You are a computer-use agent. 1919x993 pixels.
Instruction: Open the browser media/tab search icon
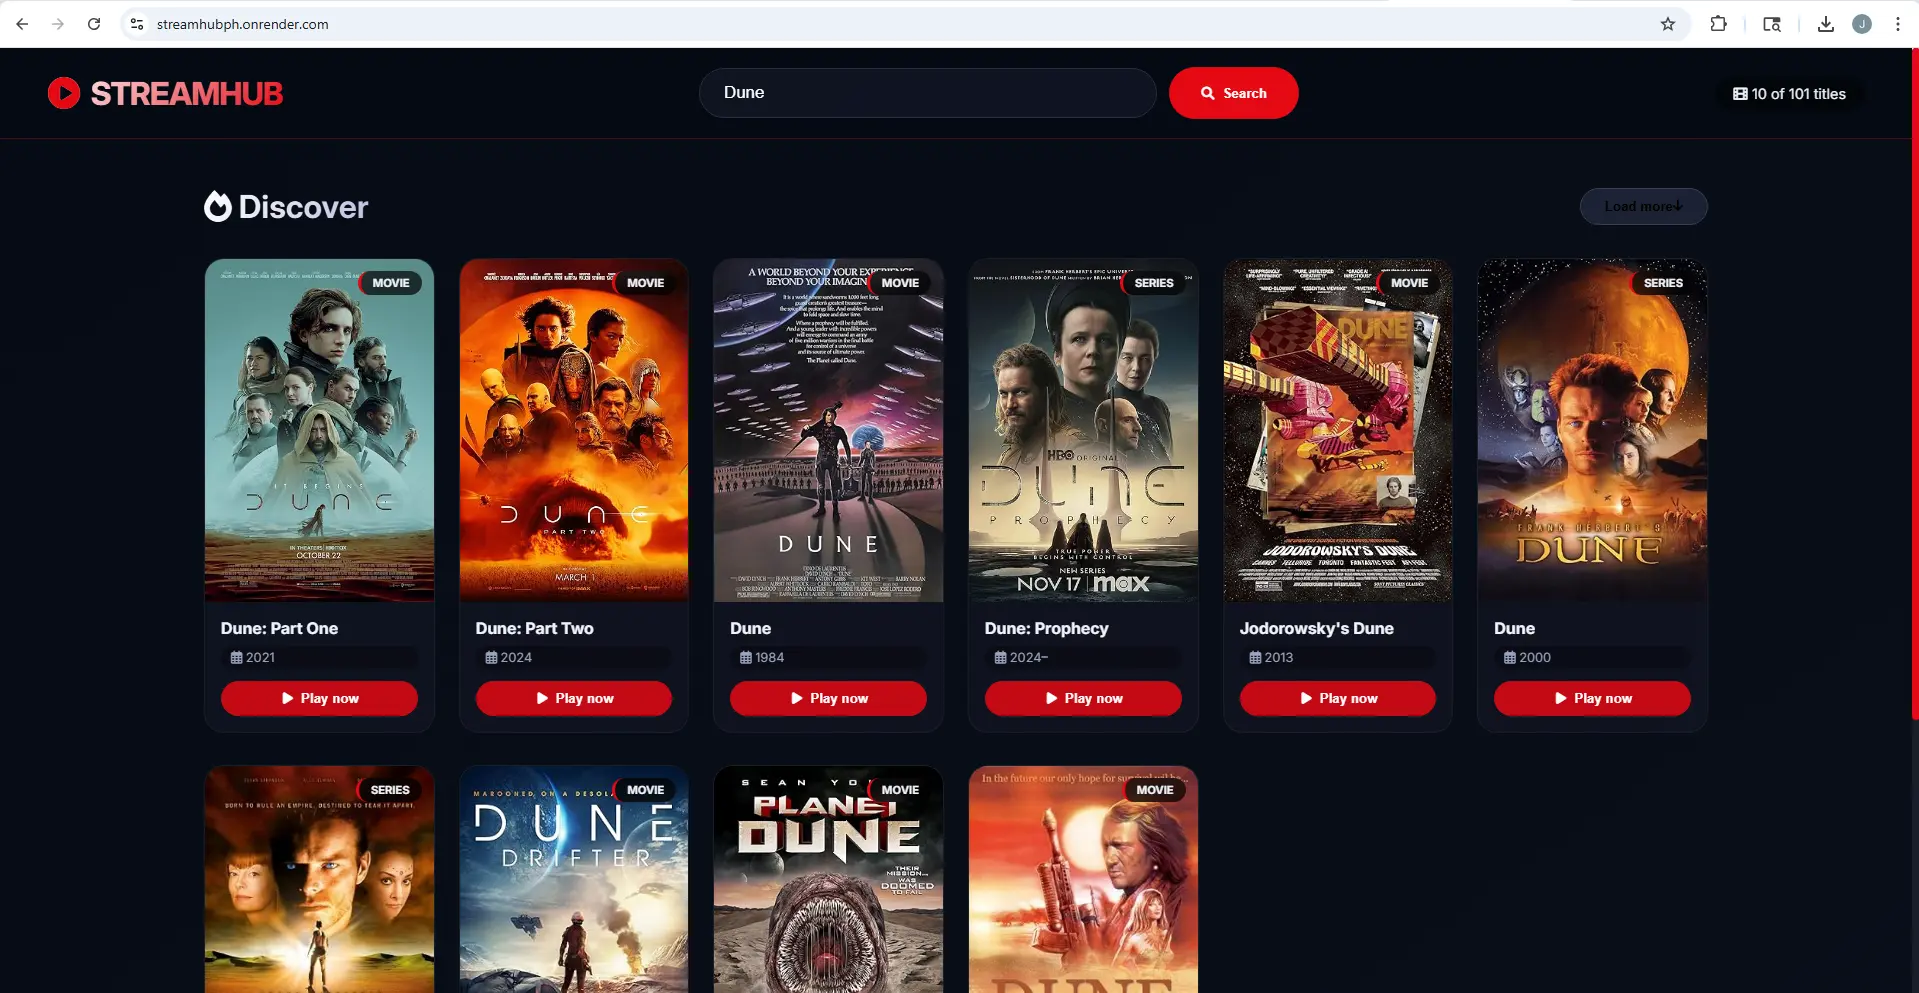pyautogui.click(x=1772, y=24)
